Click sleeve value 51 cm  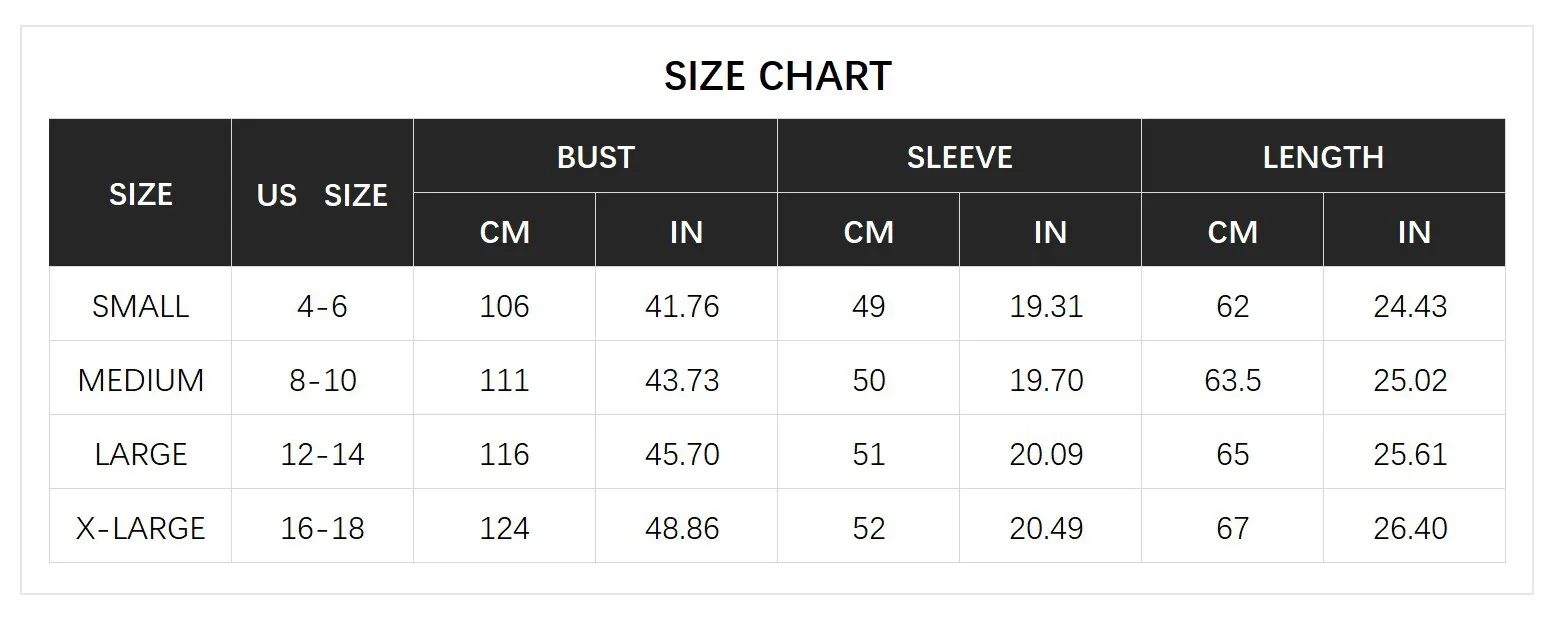pyautogui.click(x=868, y=454)
